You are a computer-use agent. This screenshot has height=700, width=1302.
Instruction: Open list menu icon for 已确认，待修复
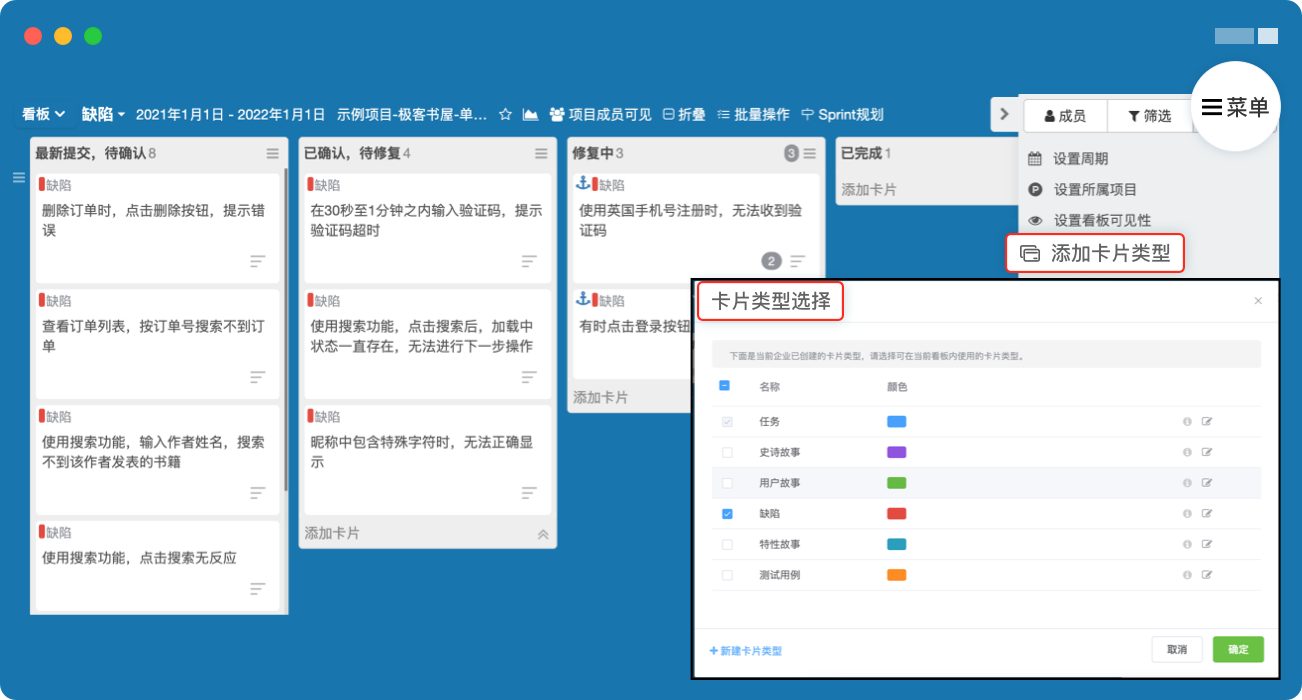click(541, 154)
